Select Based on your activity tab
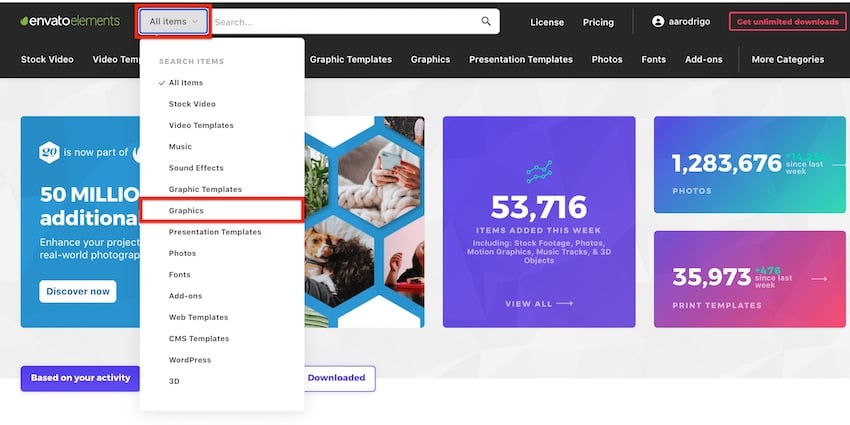This screenshot has width=850, height=425. point(80,378)
